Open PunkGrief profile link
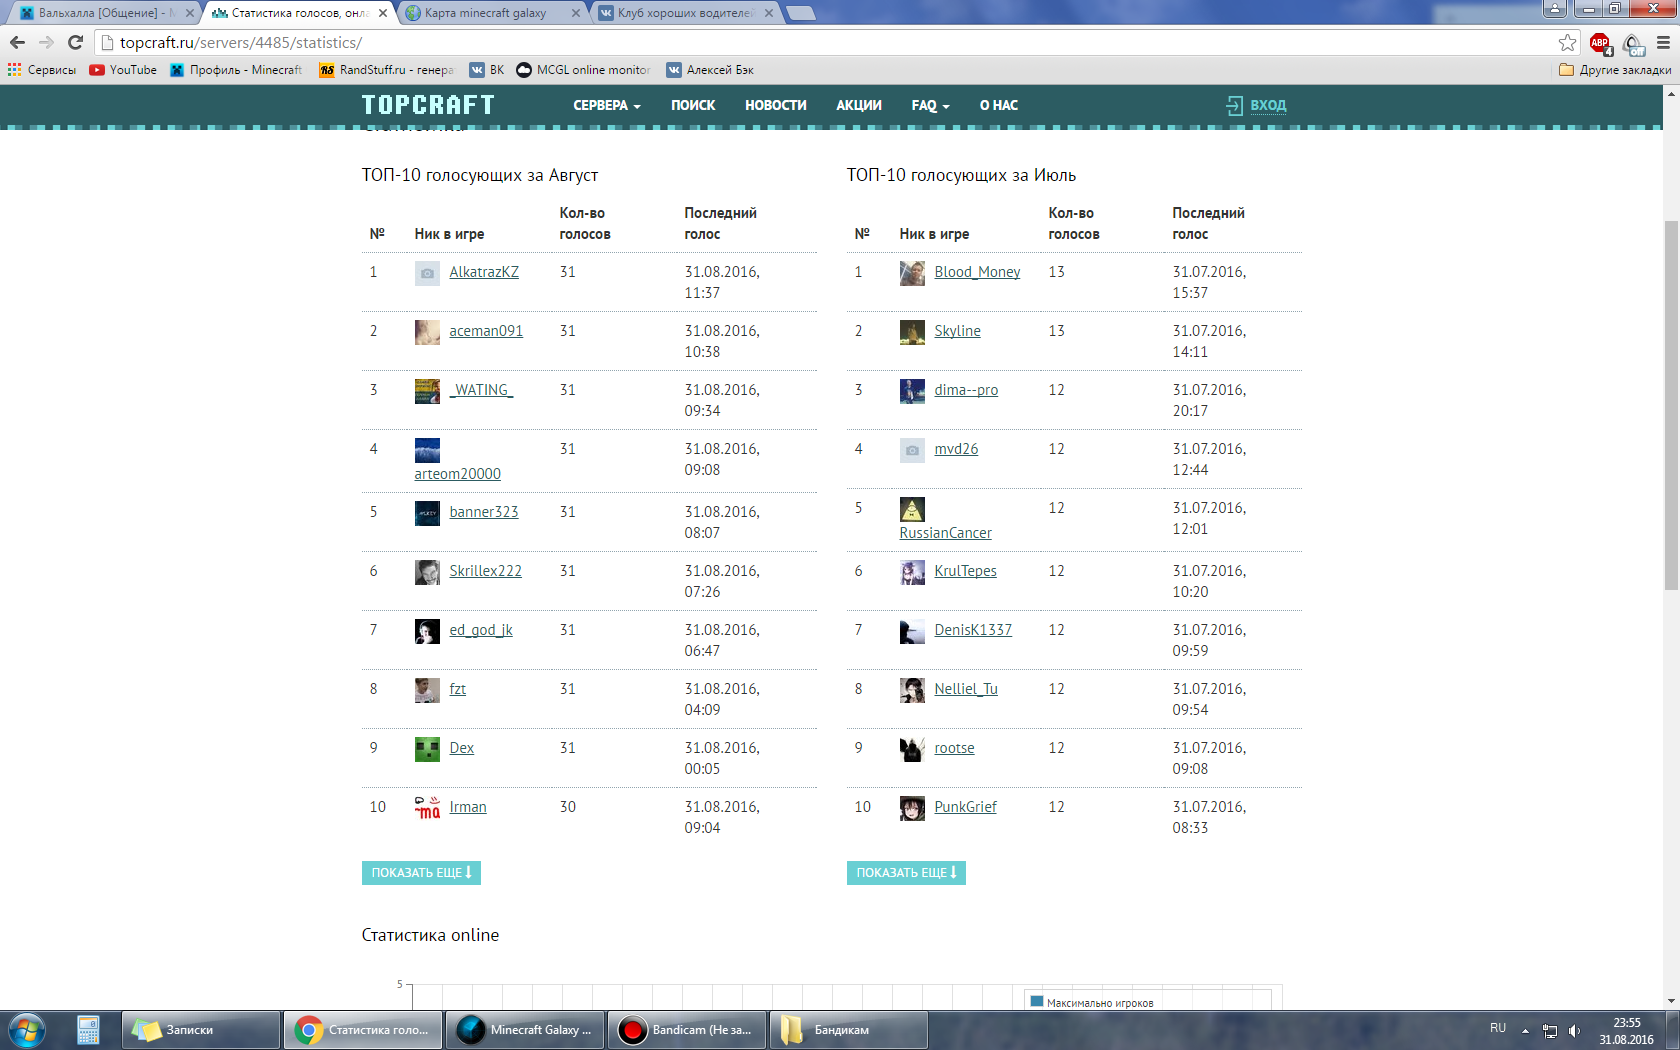1680x1050 pixels. pos(965,807)
